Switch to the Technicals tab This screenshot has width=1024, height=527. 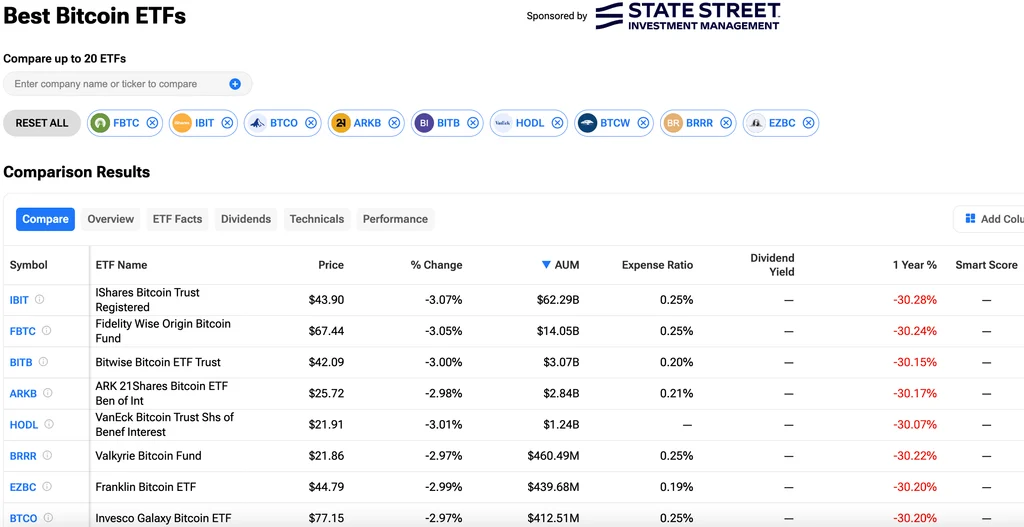point(317,219)
